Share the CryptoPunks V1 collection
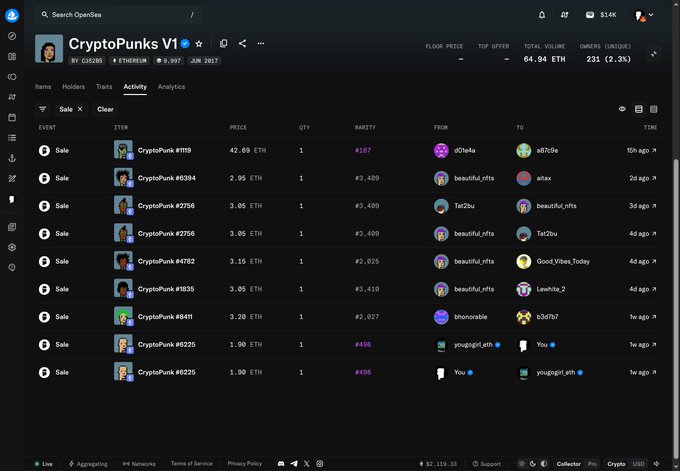Image resolution: width=680 pixels, height=471 pixels. pos(242,43)
